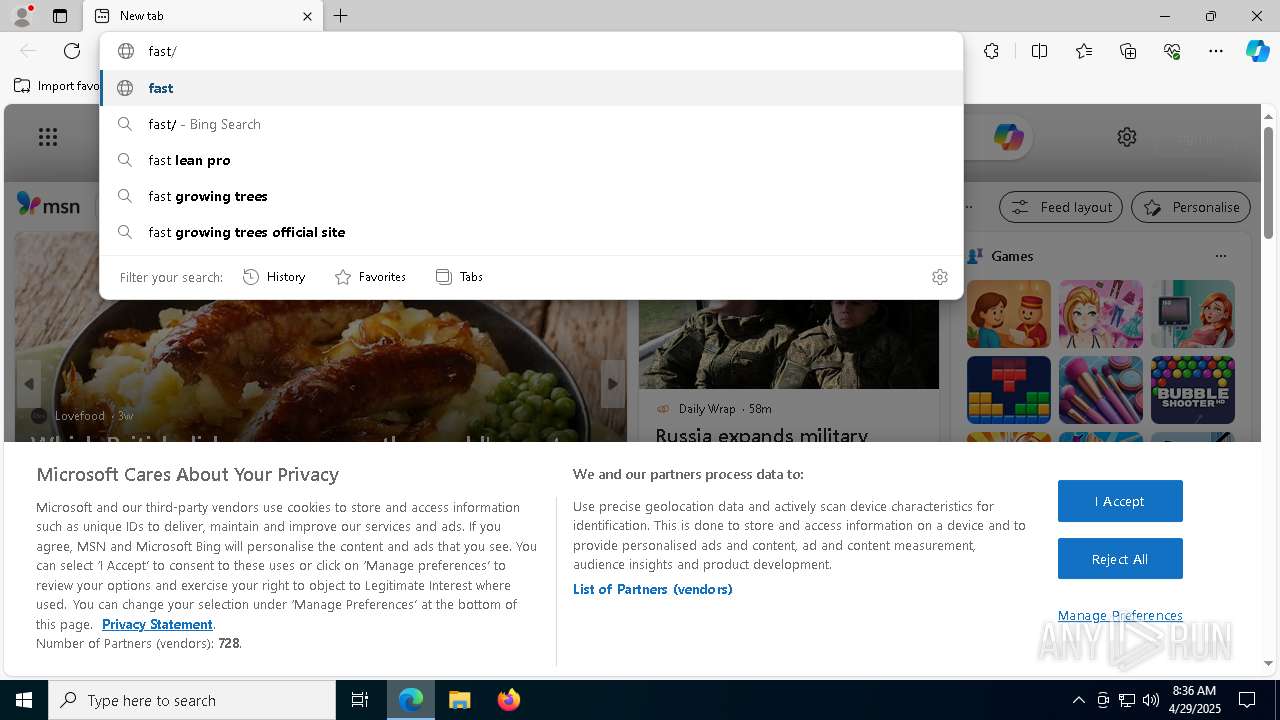The height and width of the screenshot is (720, 1280).
Task: Open the makeup girl game thumbnail
Action: 1100,314
